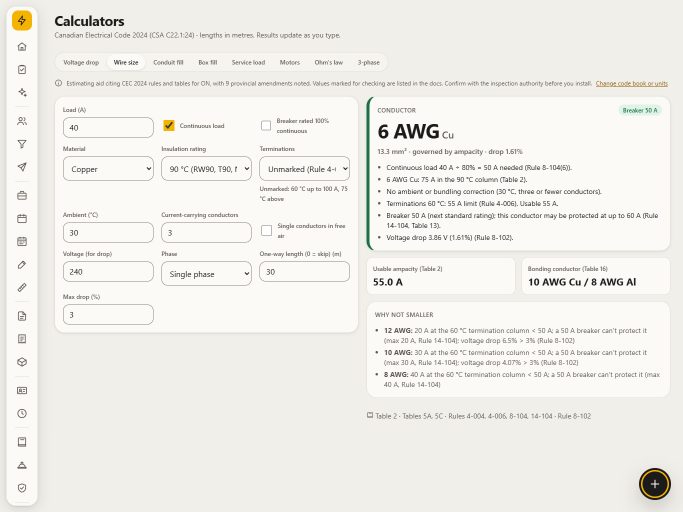Click the Calculators page title

pyautogui.click(x=89, y=21)
